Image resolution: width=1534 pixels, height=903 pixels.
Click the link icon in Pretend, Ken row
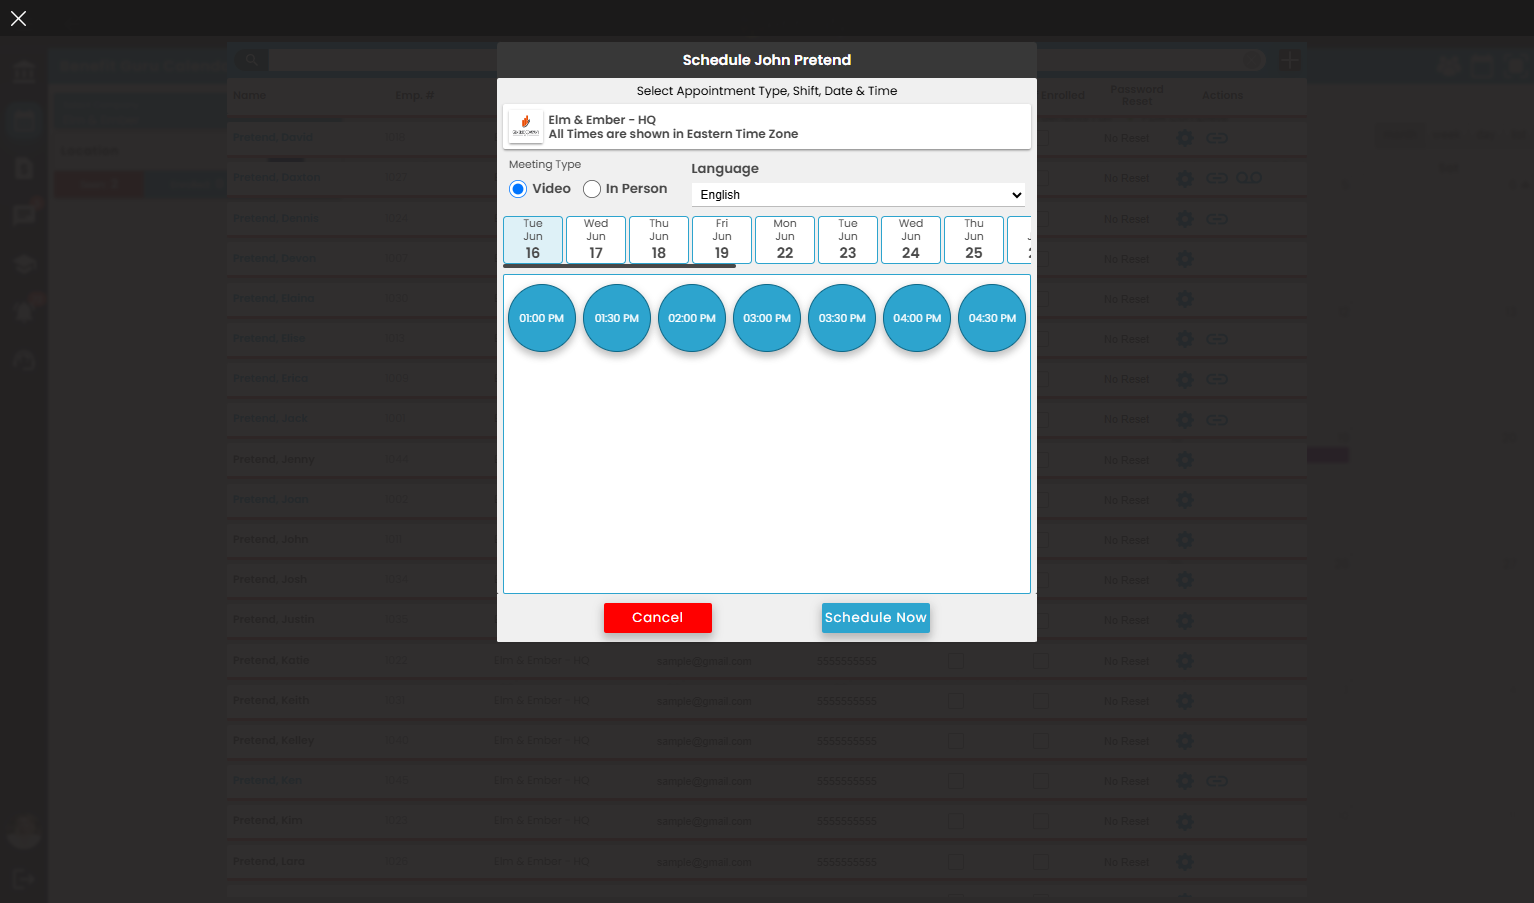1217,781
